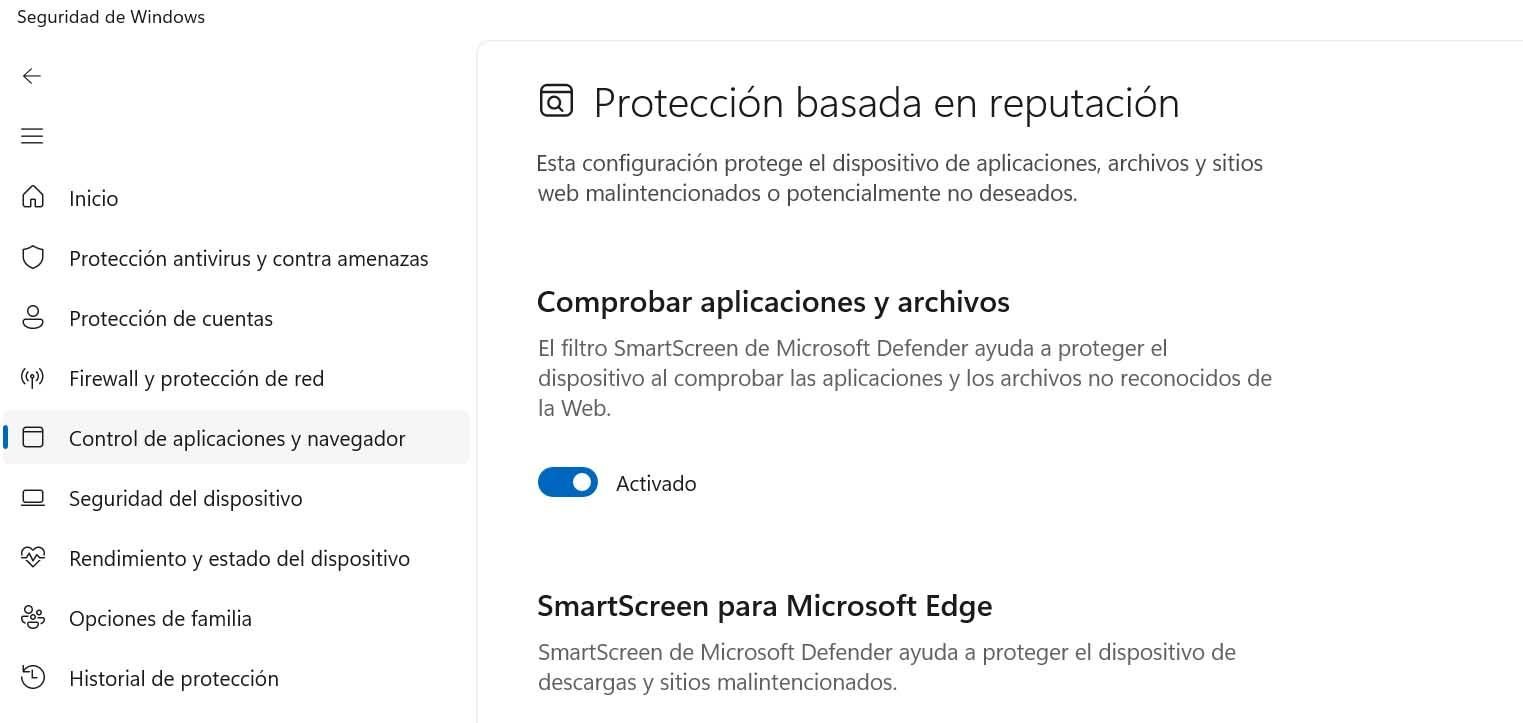Click the protection history clock icon

[x=33, y=677]
